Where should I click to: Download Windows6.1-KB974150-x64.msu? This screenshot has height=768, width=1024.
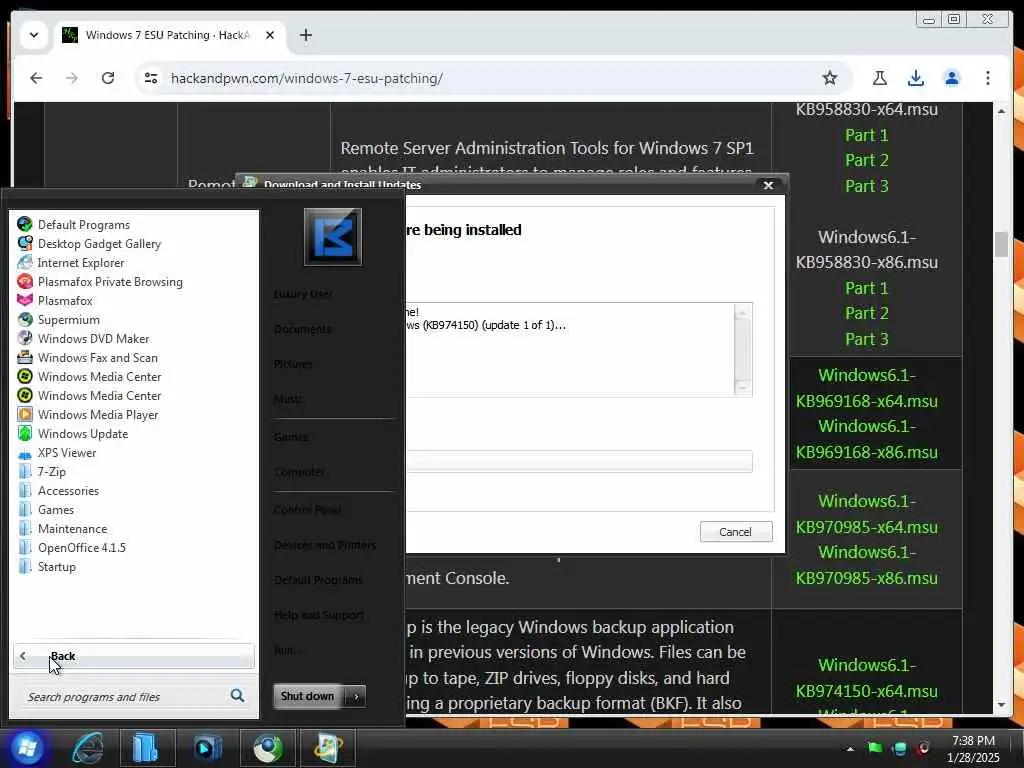tap(867, 678)
